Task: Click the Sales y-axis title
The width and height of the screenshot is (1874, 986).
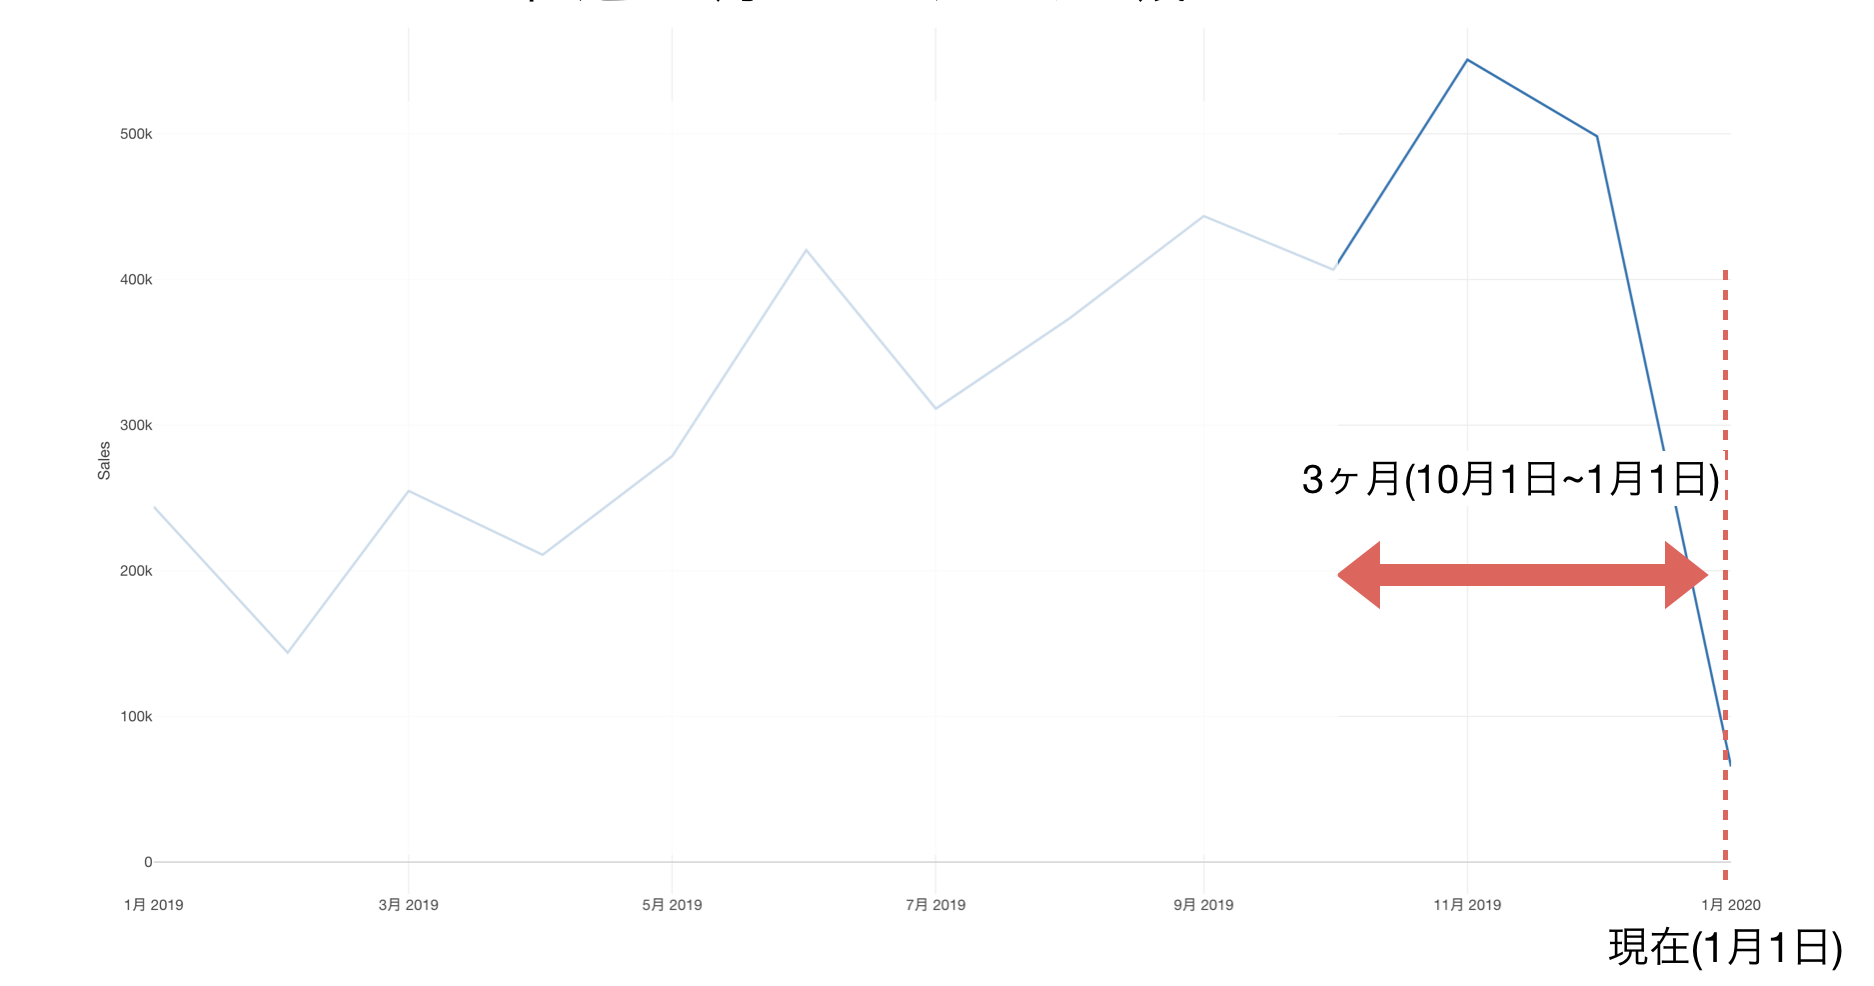Action: point(104,461)
